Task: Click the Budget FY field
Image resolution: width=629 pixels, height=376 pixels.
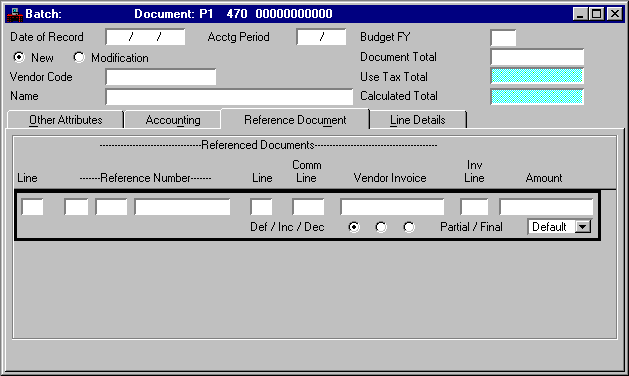Action: pos(503,38)
